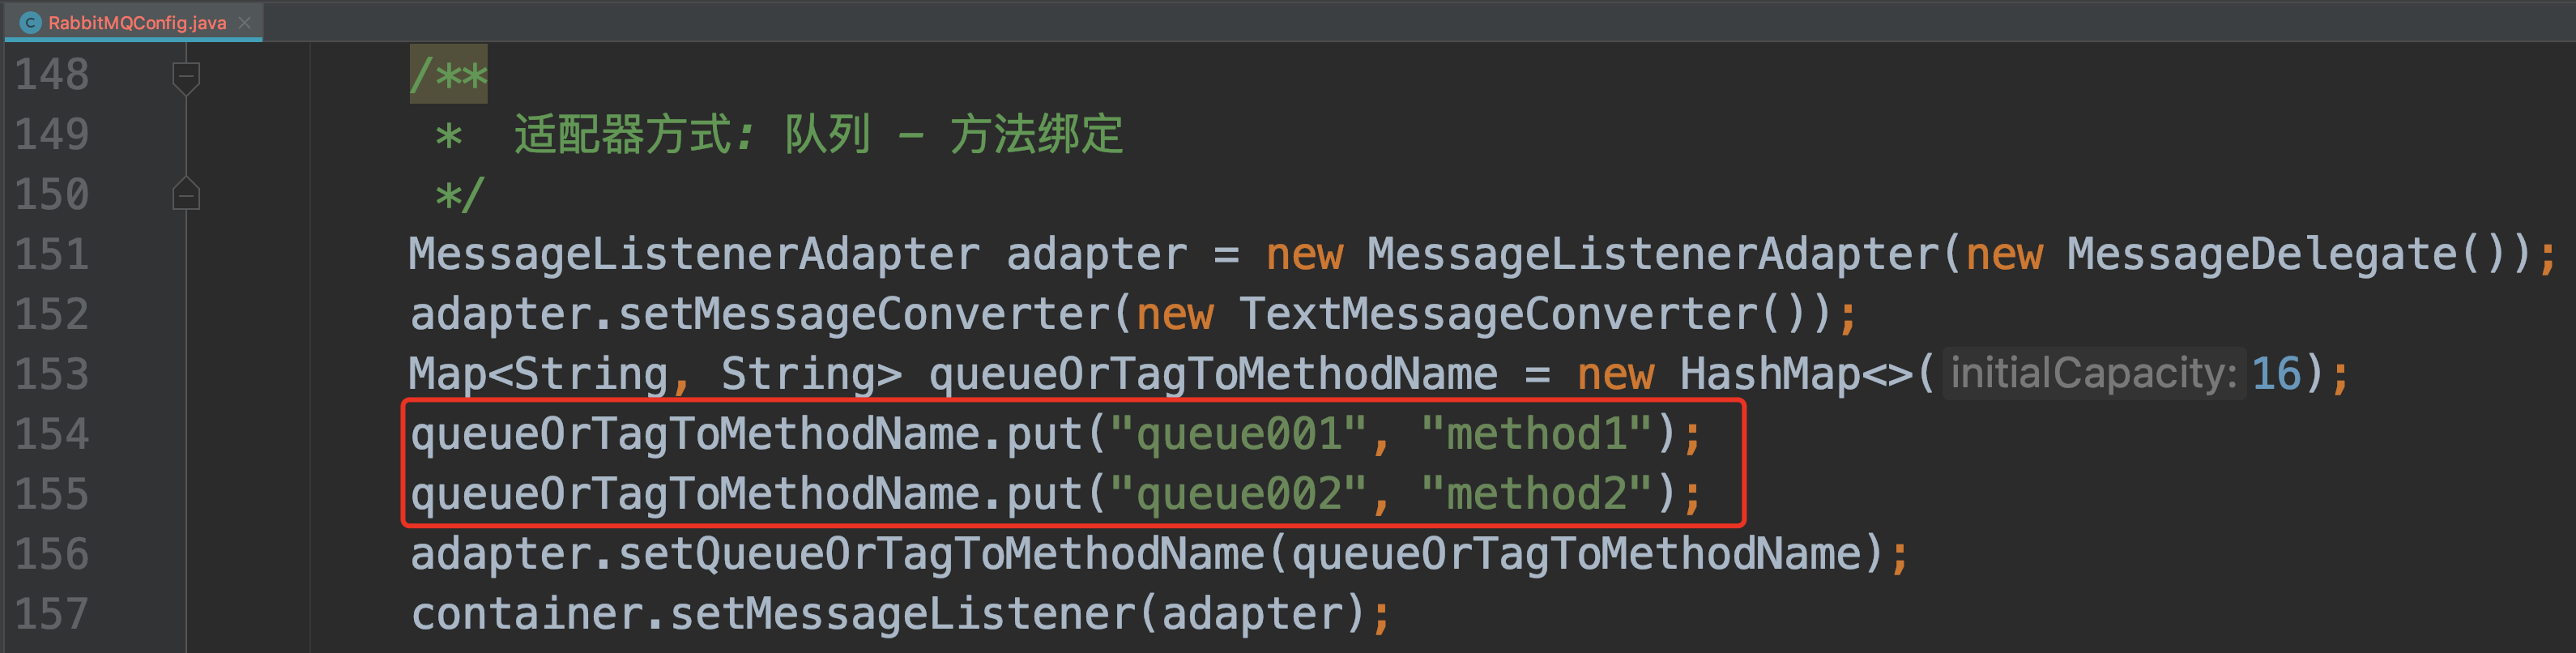The width and height of the screenshot is (2576, 653).
Task: Click the "queue002" string literal
Action: (x=1239, y=494)
